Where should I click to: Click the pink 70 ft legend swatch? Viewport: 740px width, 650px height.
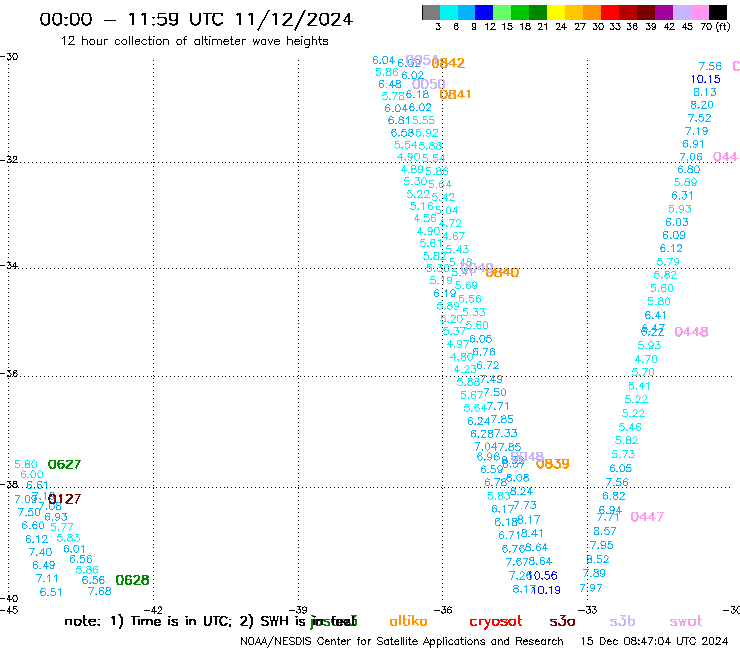(x=699, y=12)
